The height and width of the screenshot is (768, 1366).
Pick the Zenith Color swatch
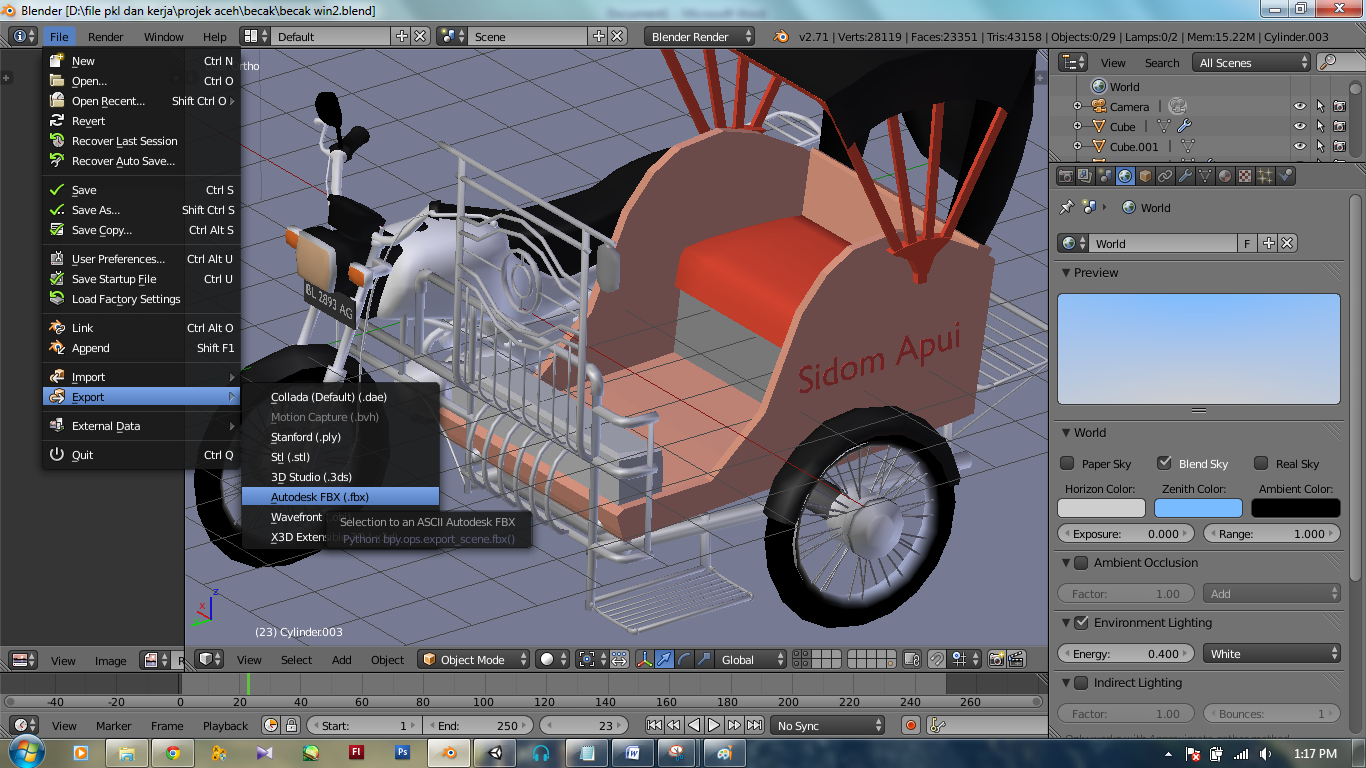tap(1198, 507)
